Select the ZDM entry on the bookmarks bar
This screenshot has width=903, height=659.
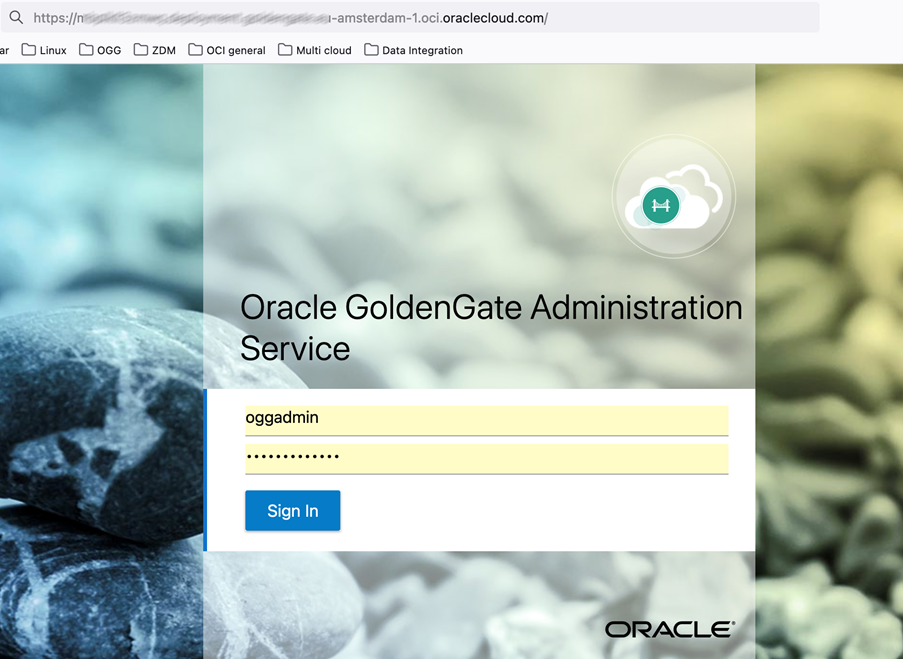coord(154,49)
